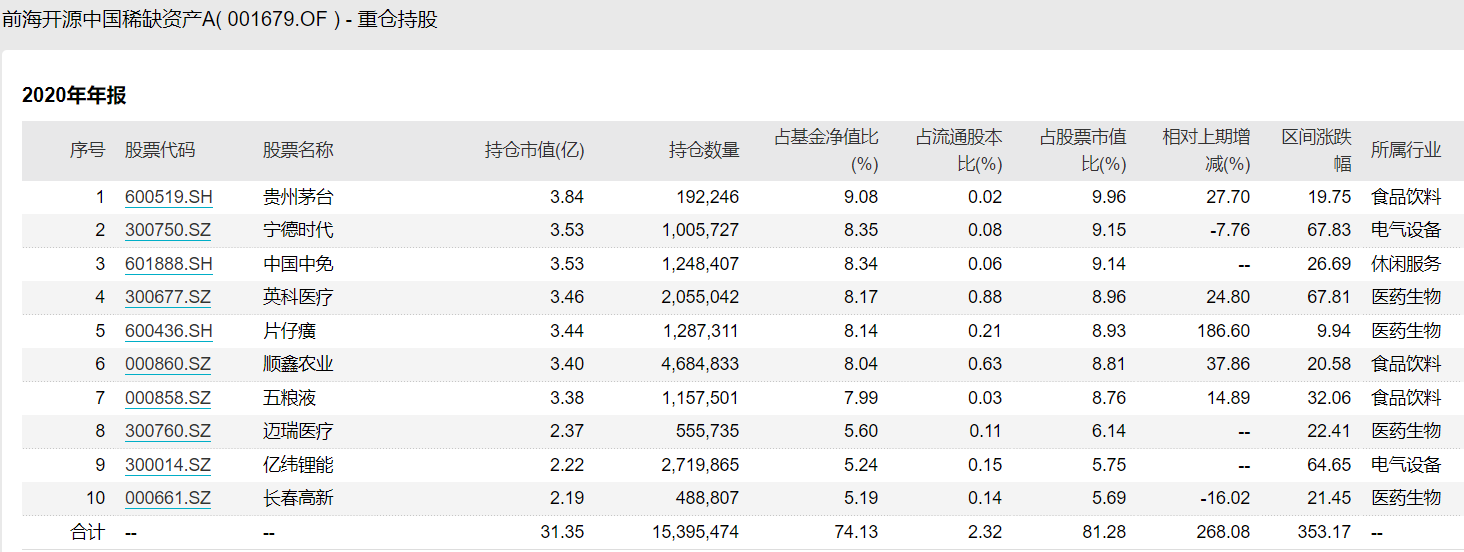The width and height of the screenshot is (1464, 552).
Task: Click the 股票代码 column header
Action: [x=160, y=150]
